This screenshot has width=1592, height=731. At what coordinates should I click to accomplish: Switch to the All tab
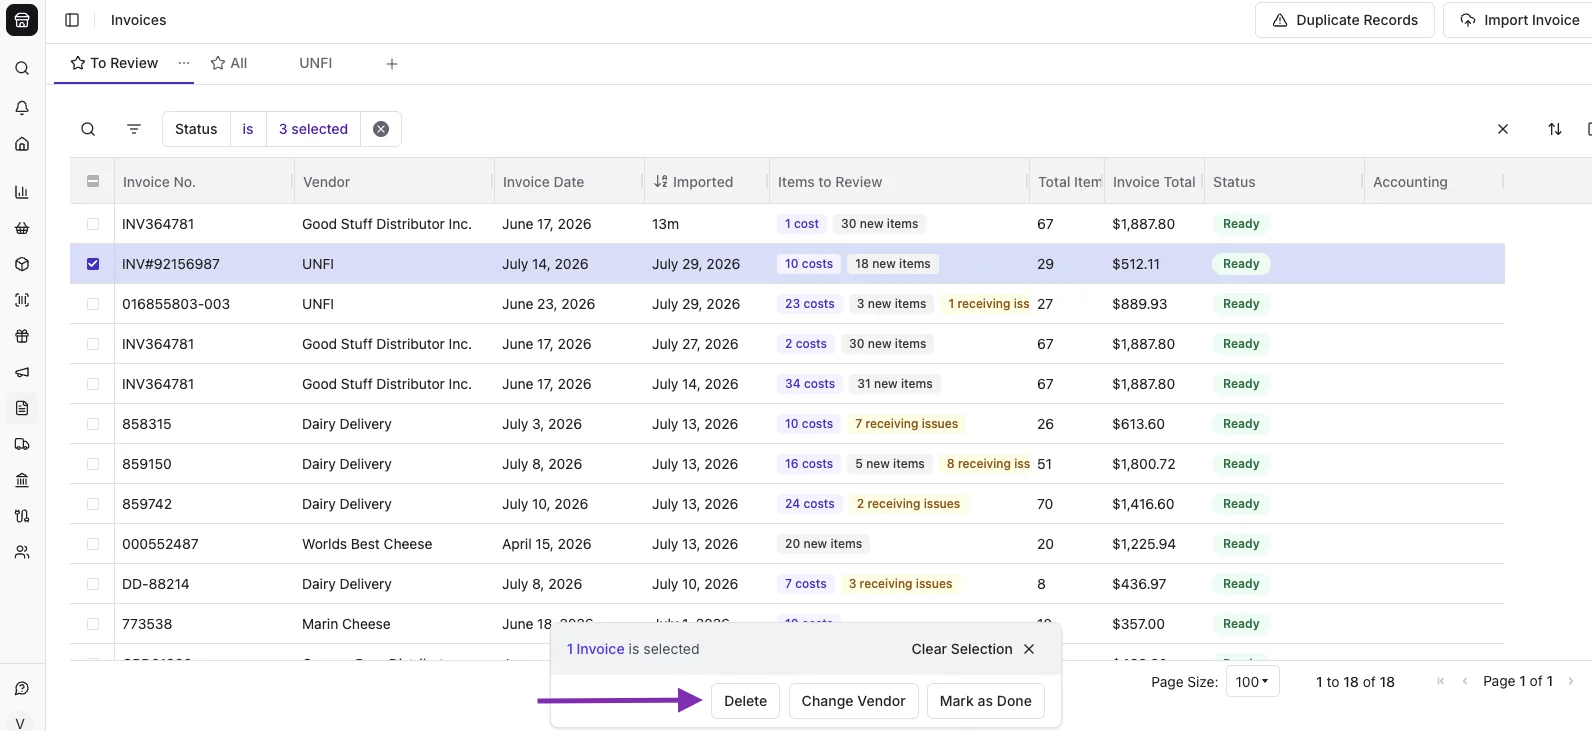pyautogui.click(x=229, y=63)
